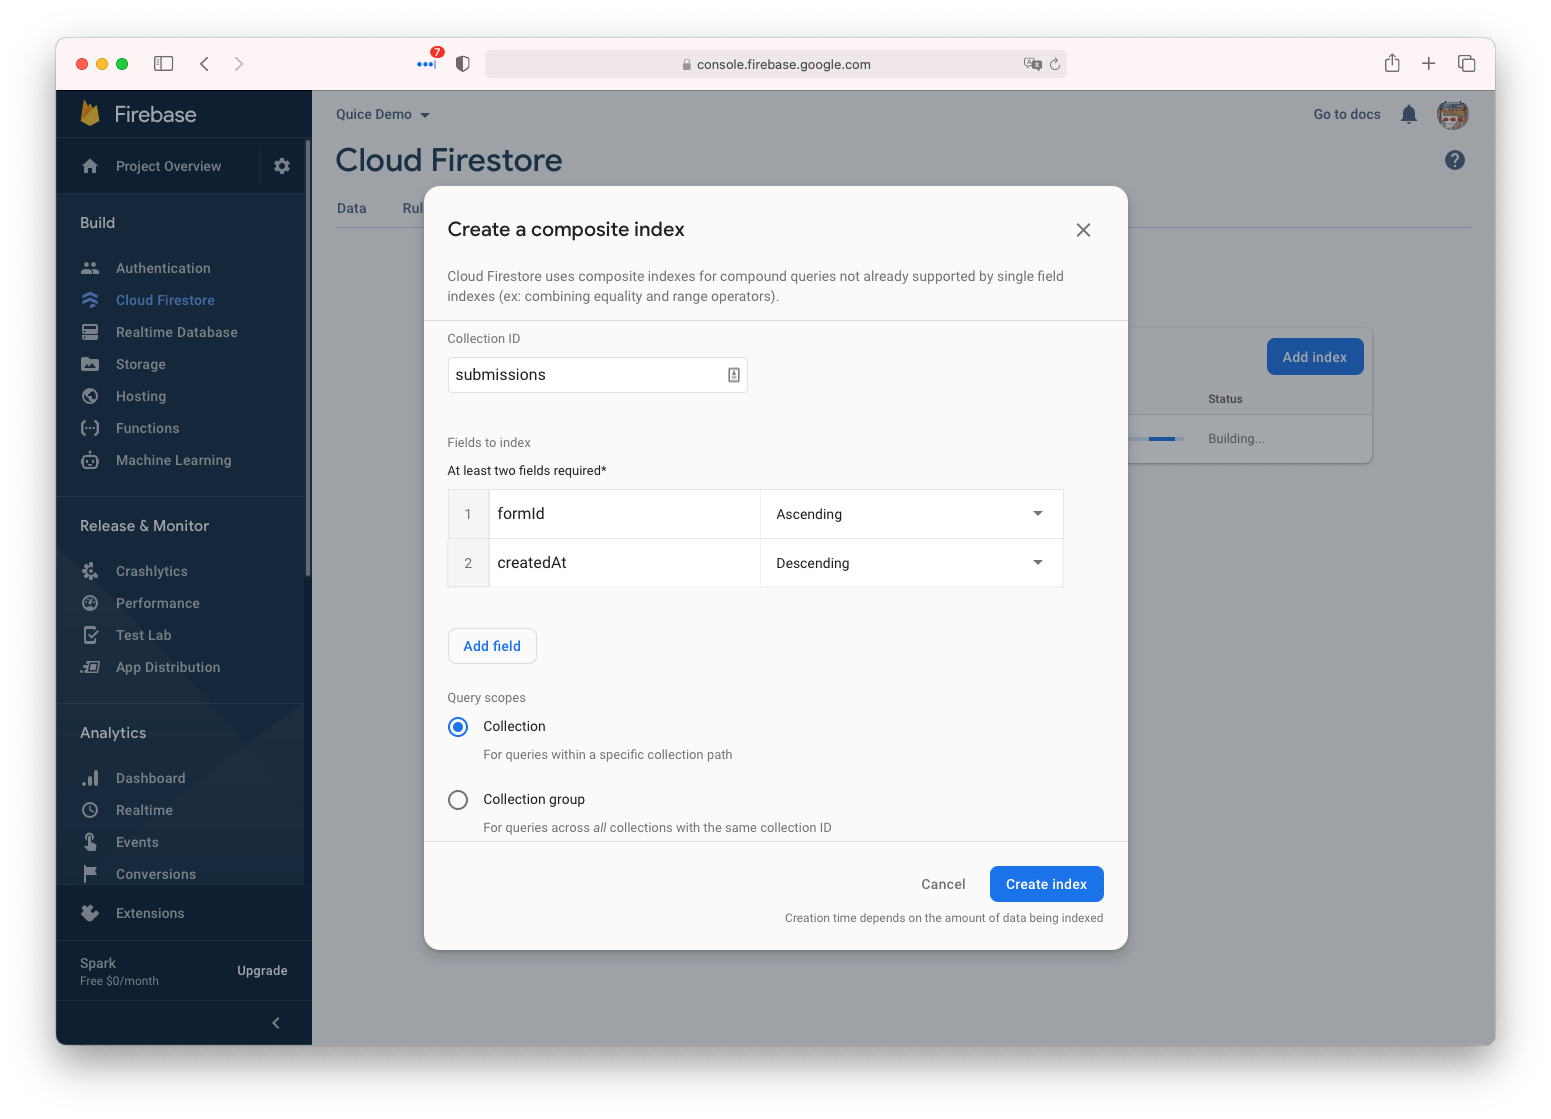Click the createdAt field path input
The height and width of the screenshot is (1119, 1551).
point(625,563)
